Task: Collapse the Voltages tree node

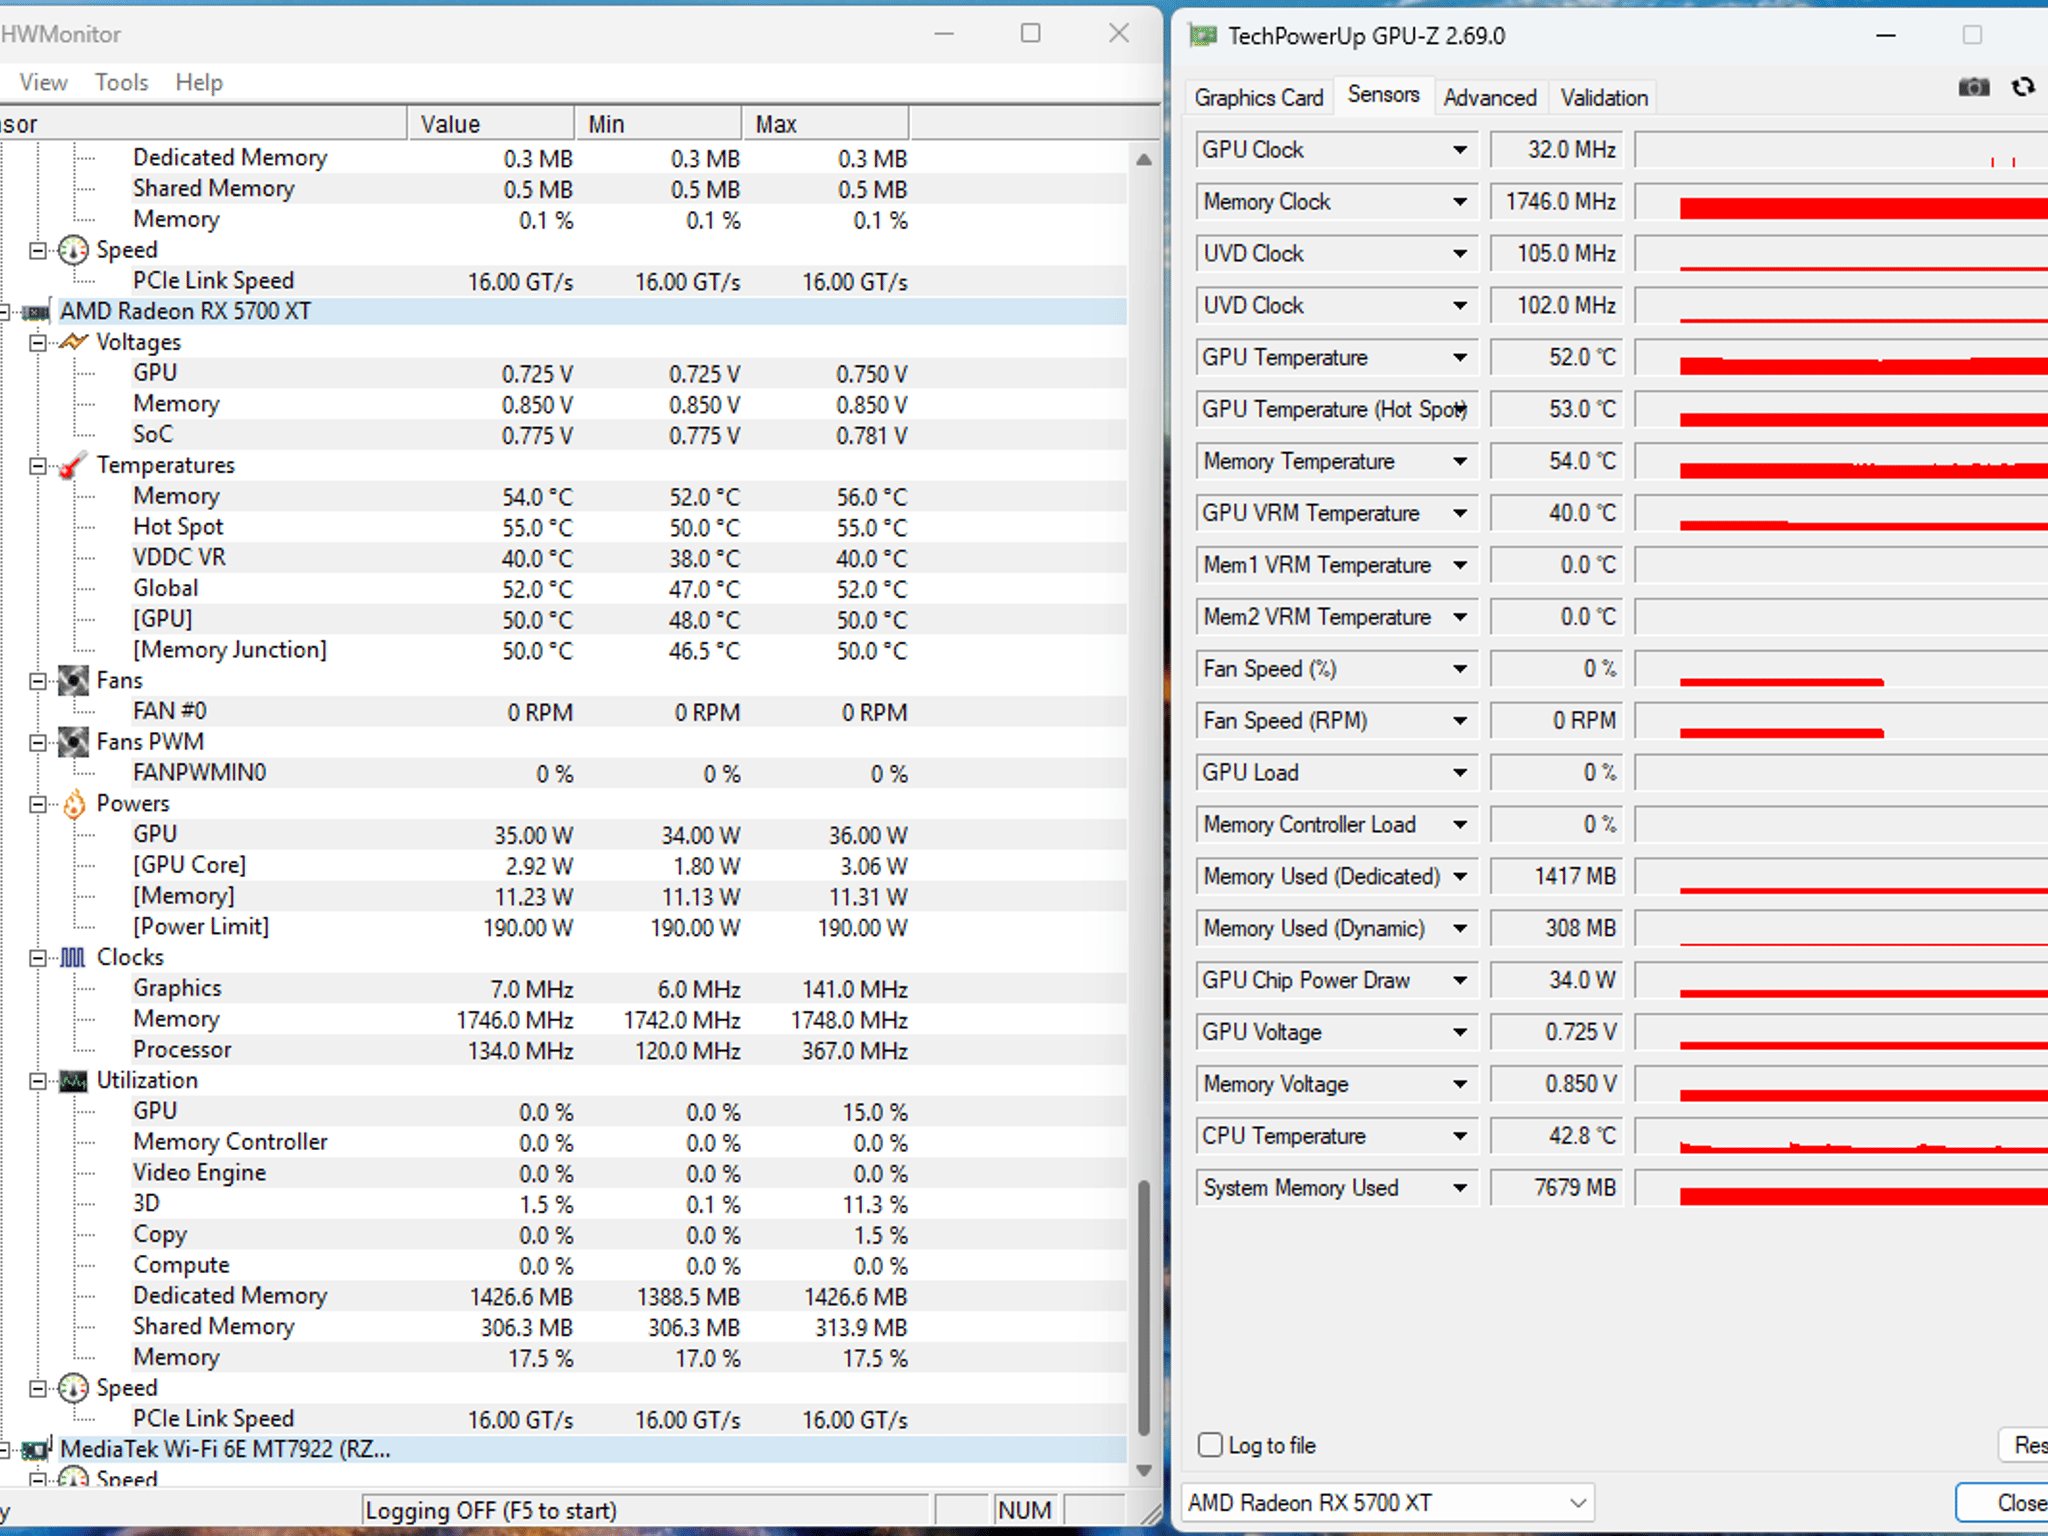Action: (37, 342)
